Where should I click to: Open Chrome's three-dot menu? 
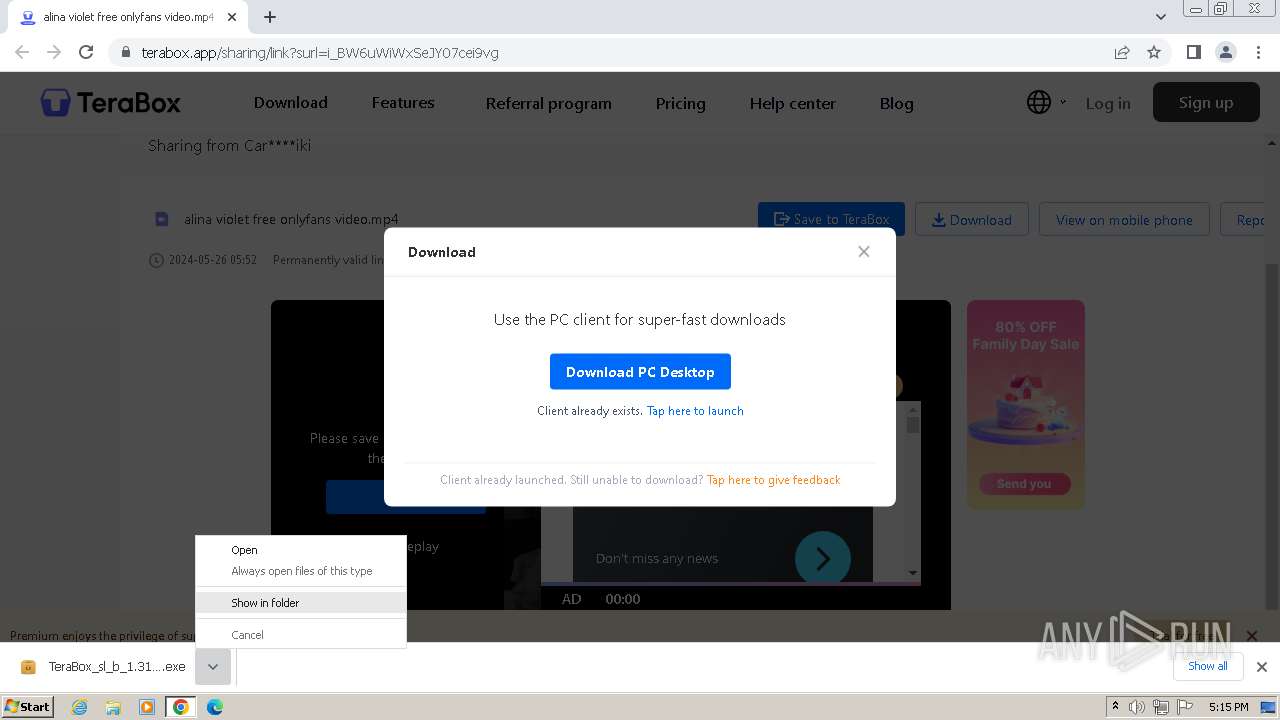[x=1256, y=52]
